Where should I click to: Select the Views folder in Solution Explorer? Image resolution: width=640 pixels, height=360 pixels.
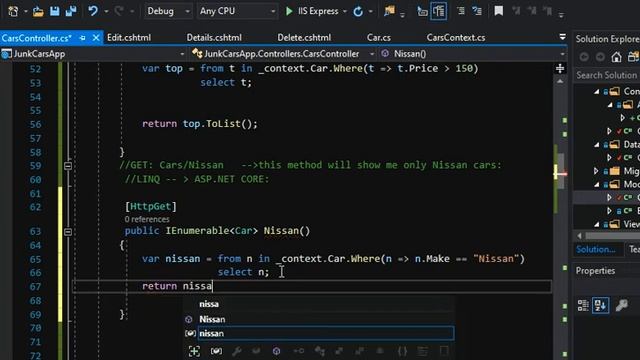click(631, 224)
